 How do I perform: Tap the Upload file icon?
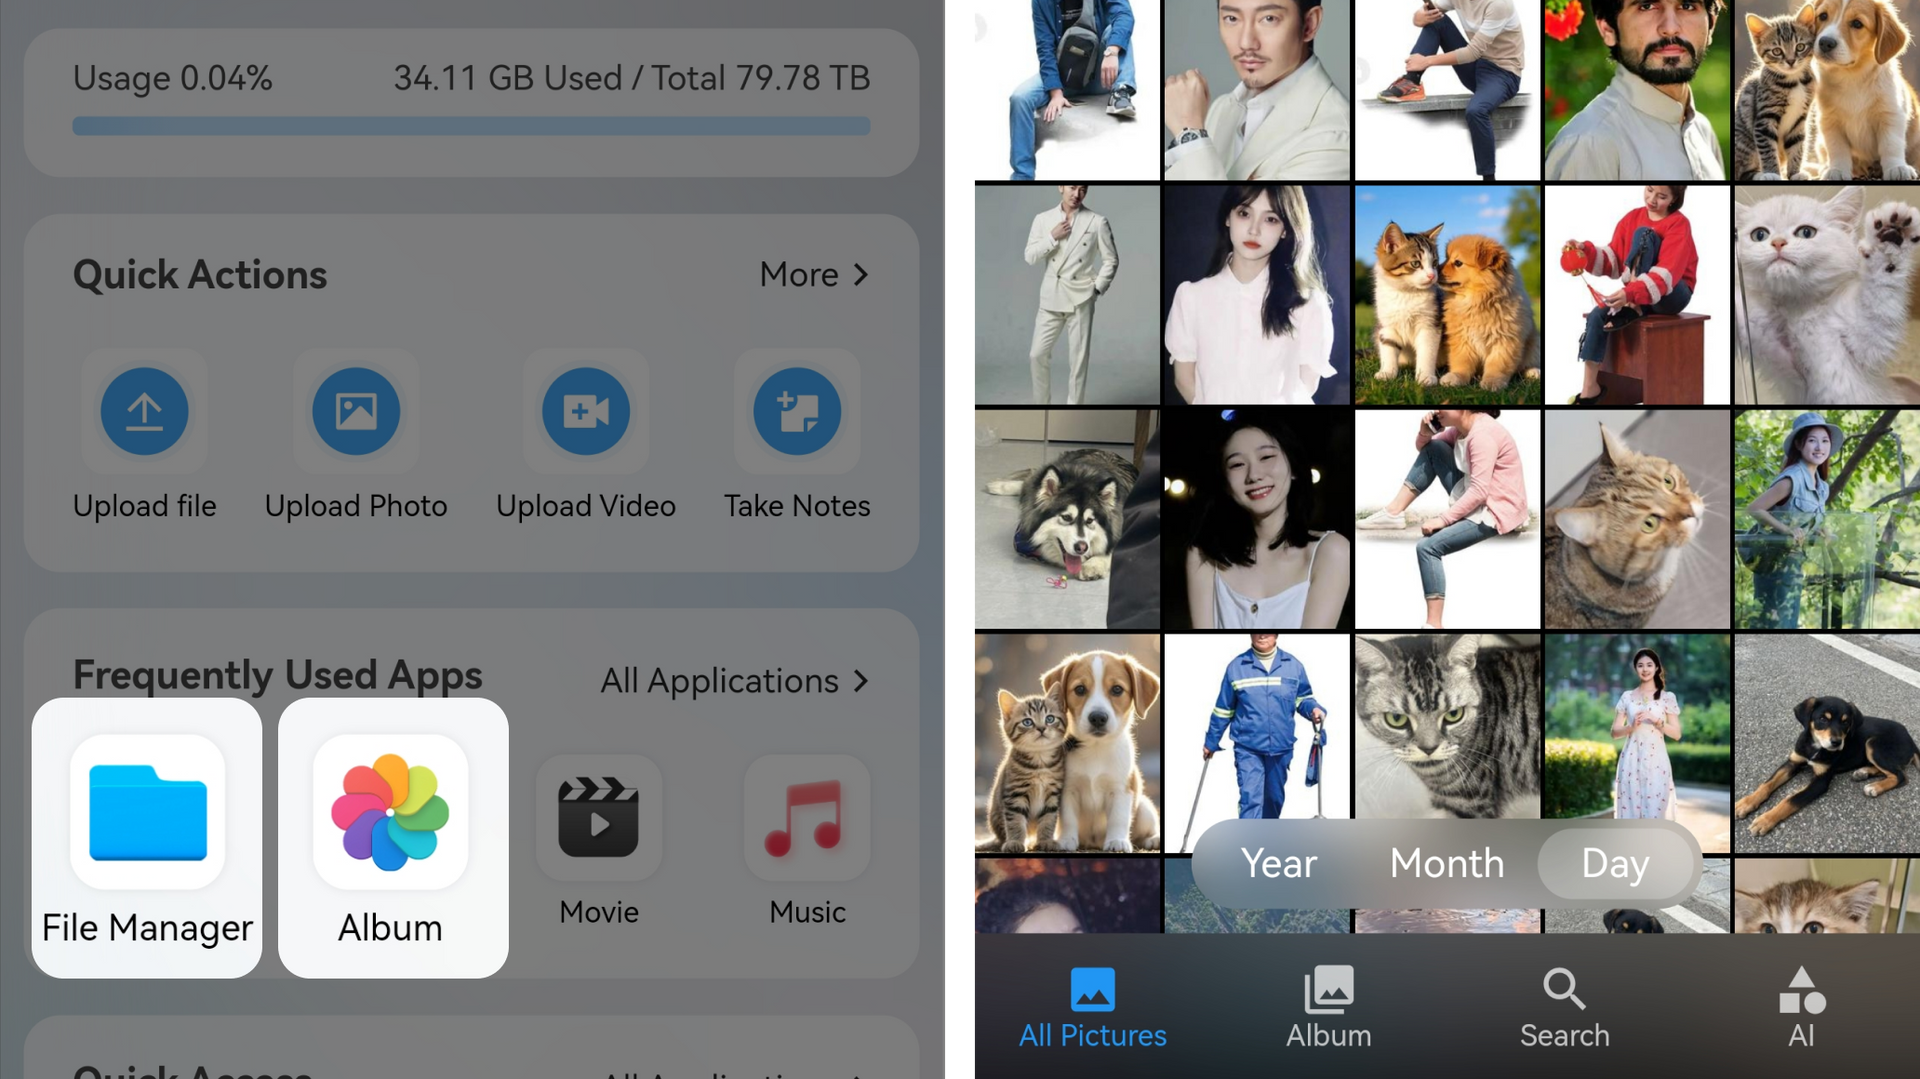tap(144, 411)
